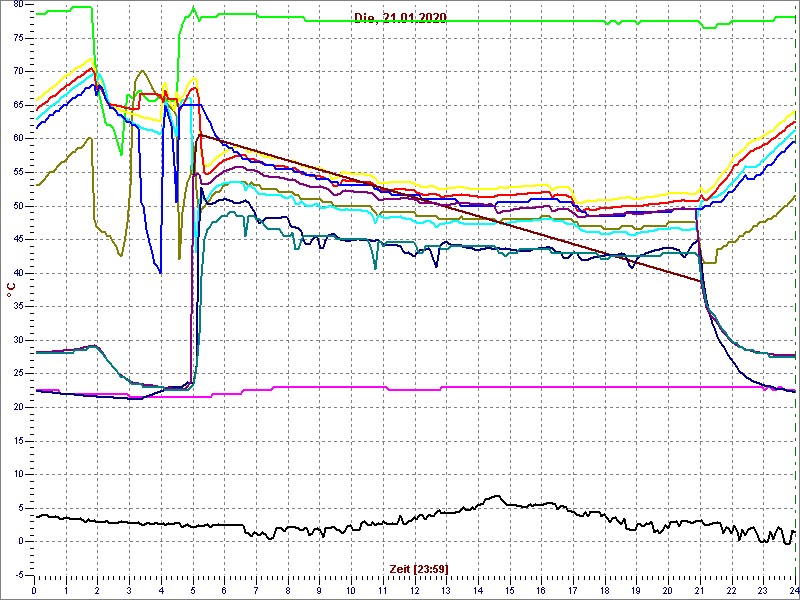Select the -5 label on the temperature axis

[x=20, y=576]
